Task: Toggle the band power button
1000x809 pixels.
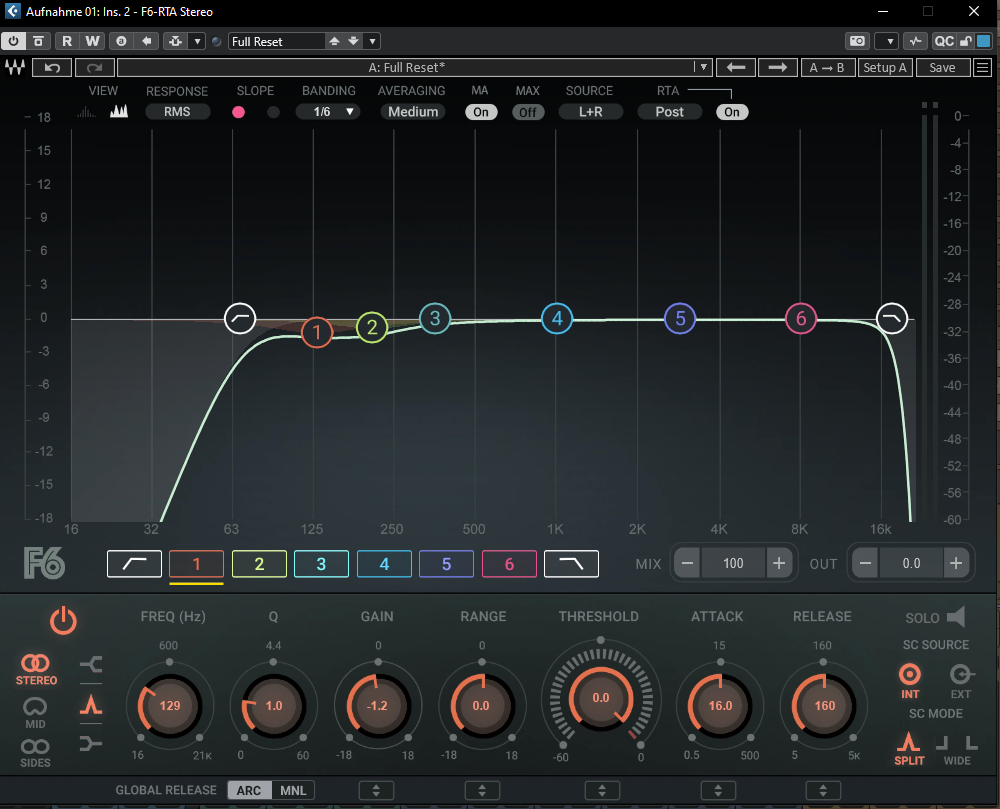Action: click(x=63, y=621)
